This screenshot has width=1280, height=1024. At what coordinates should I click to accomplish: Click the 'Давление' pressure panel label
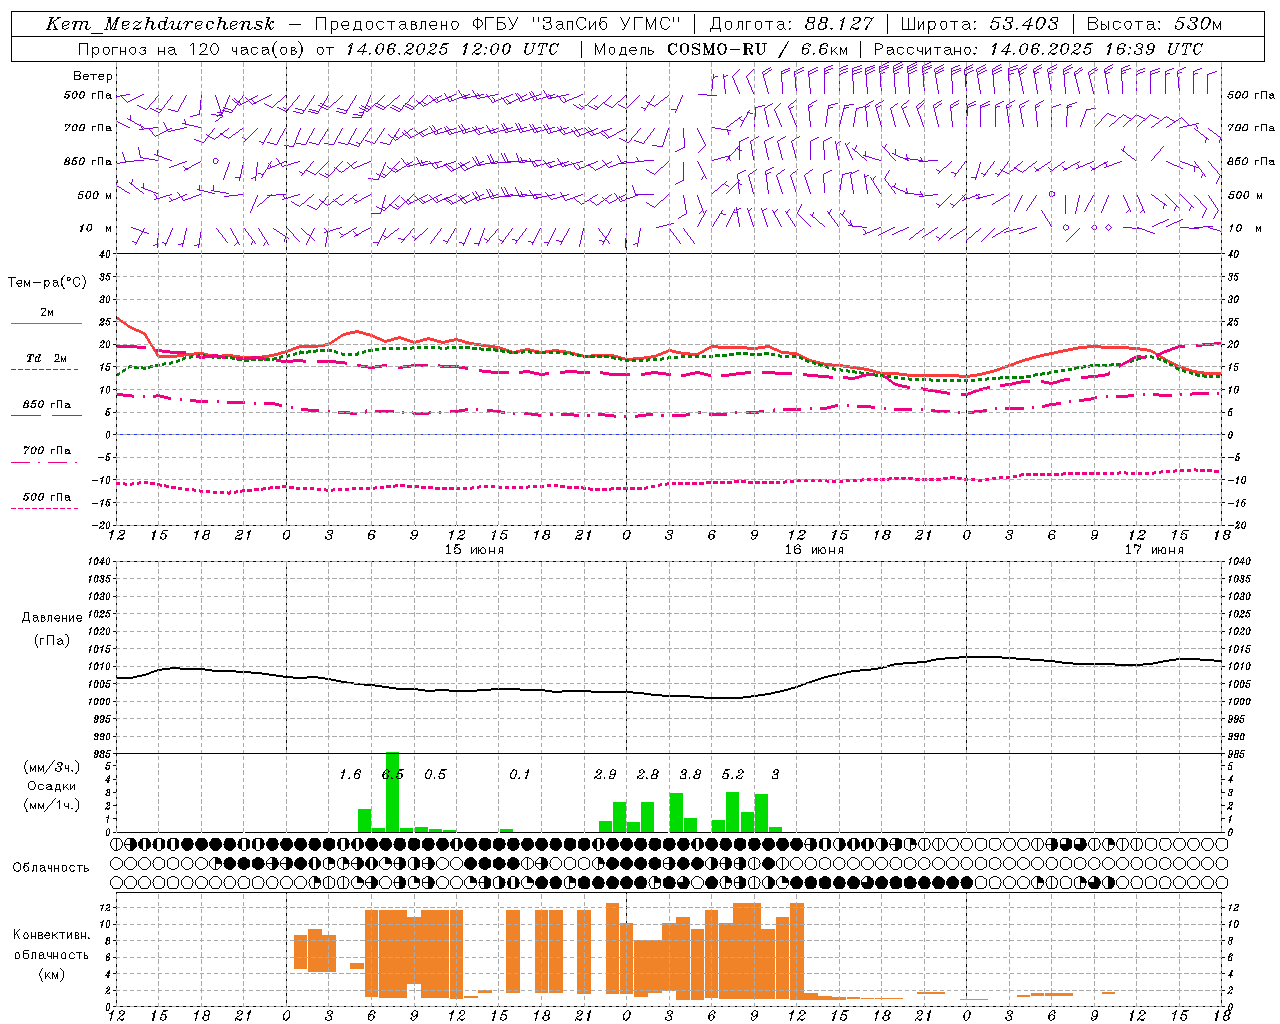click(x=52, y=618)
